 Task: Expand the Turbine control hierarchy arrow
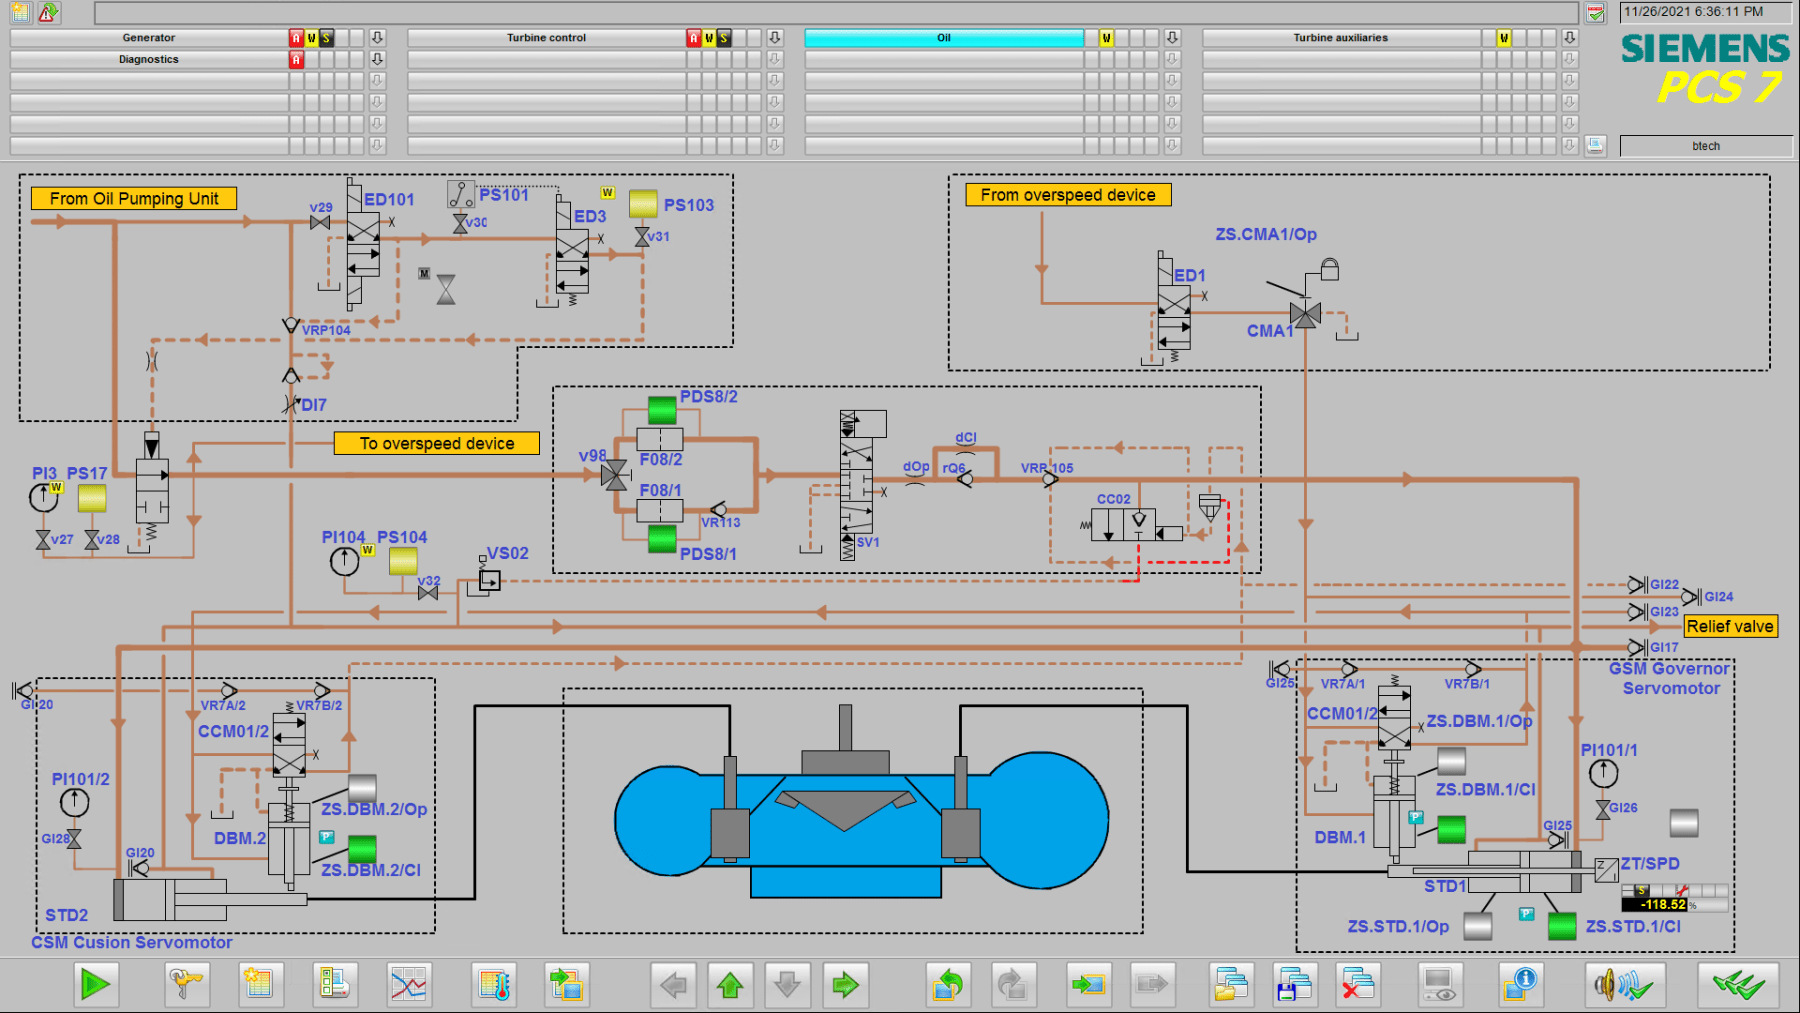coord(775,38)
